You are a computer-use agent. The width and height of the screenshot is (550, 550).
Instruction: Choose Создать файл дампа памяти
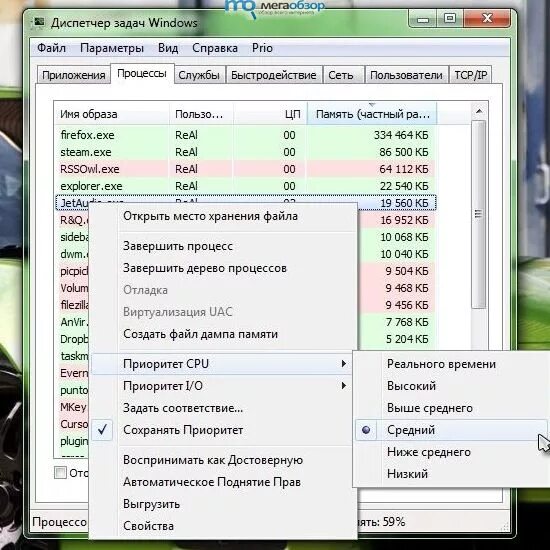pos(224,334)
